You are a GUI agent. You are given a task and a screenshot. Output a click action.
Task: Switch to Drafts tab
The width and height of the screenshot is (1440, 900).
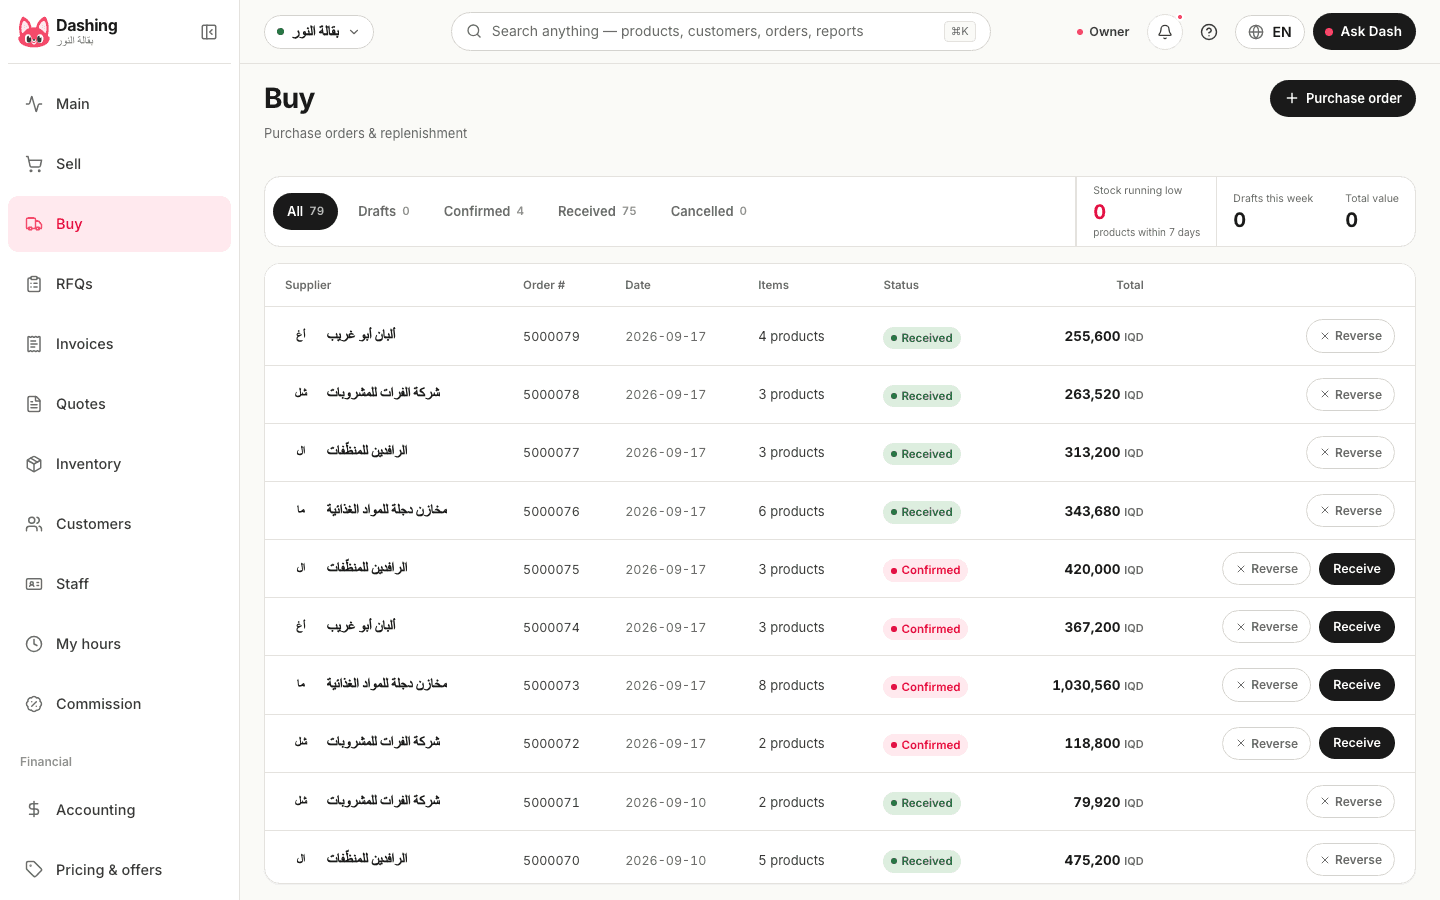tap(384, 211)
